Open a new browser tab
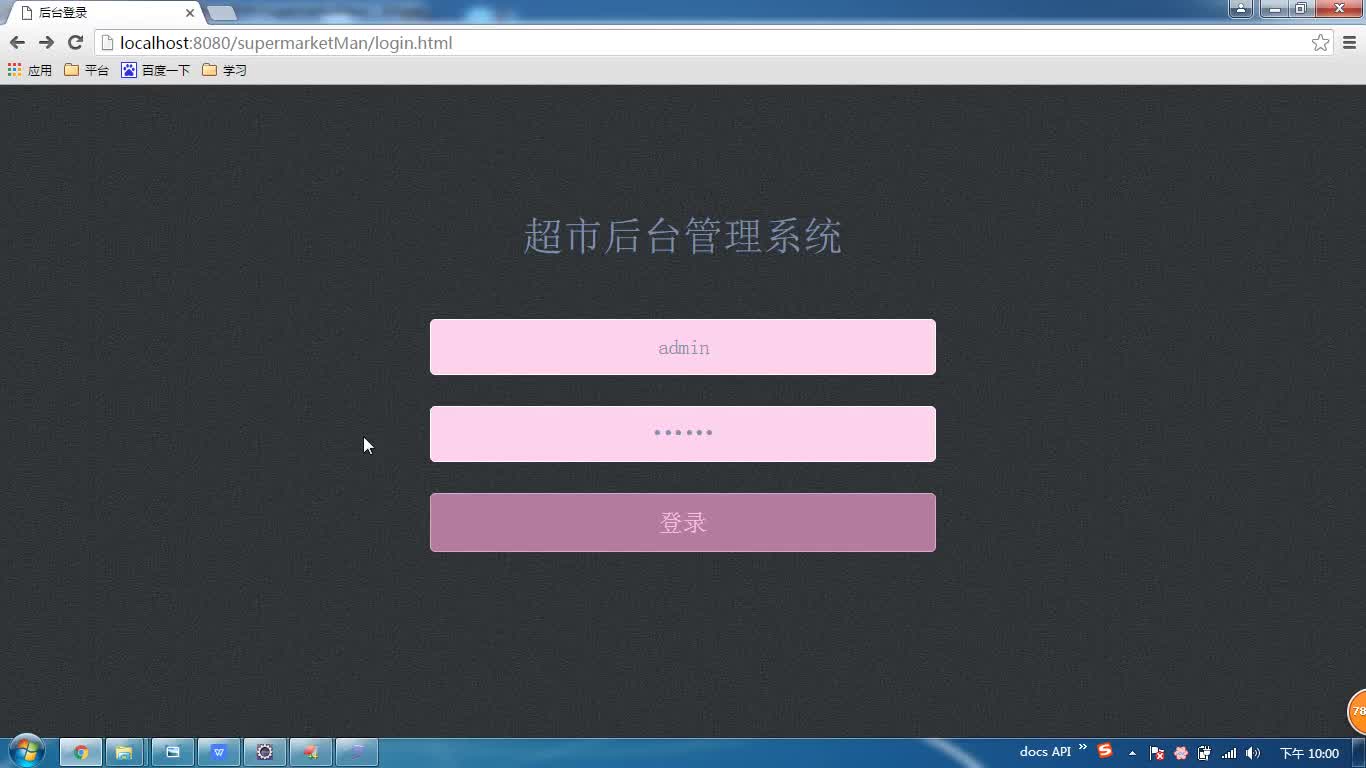 click(x=222, y=13)
